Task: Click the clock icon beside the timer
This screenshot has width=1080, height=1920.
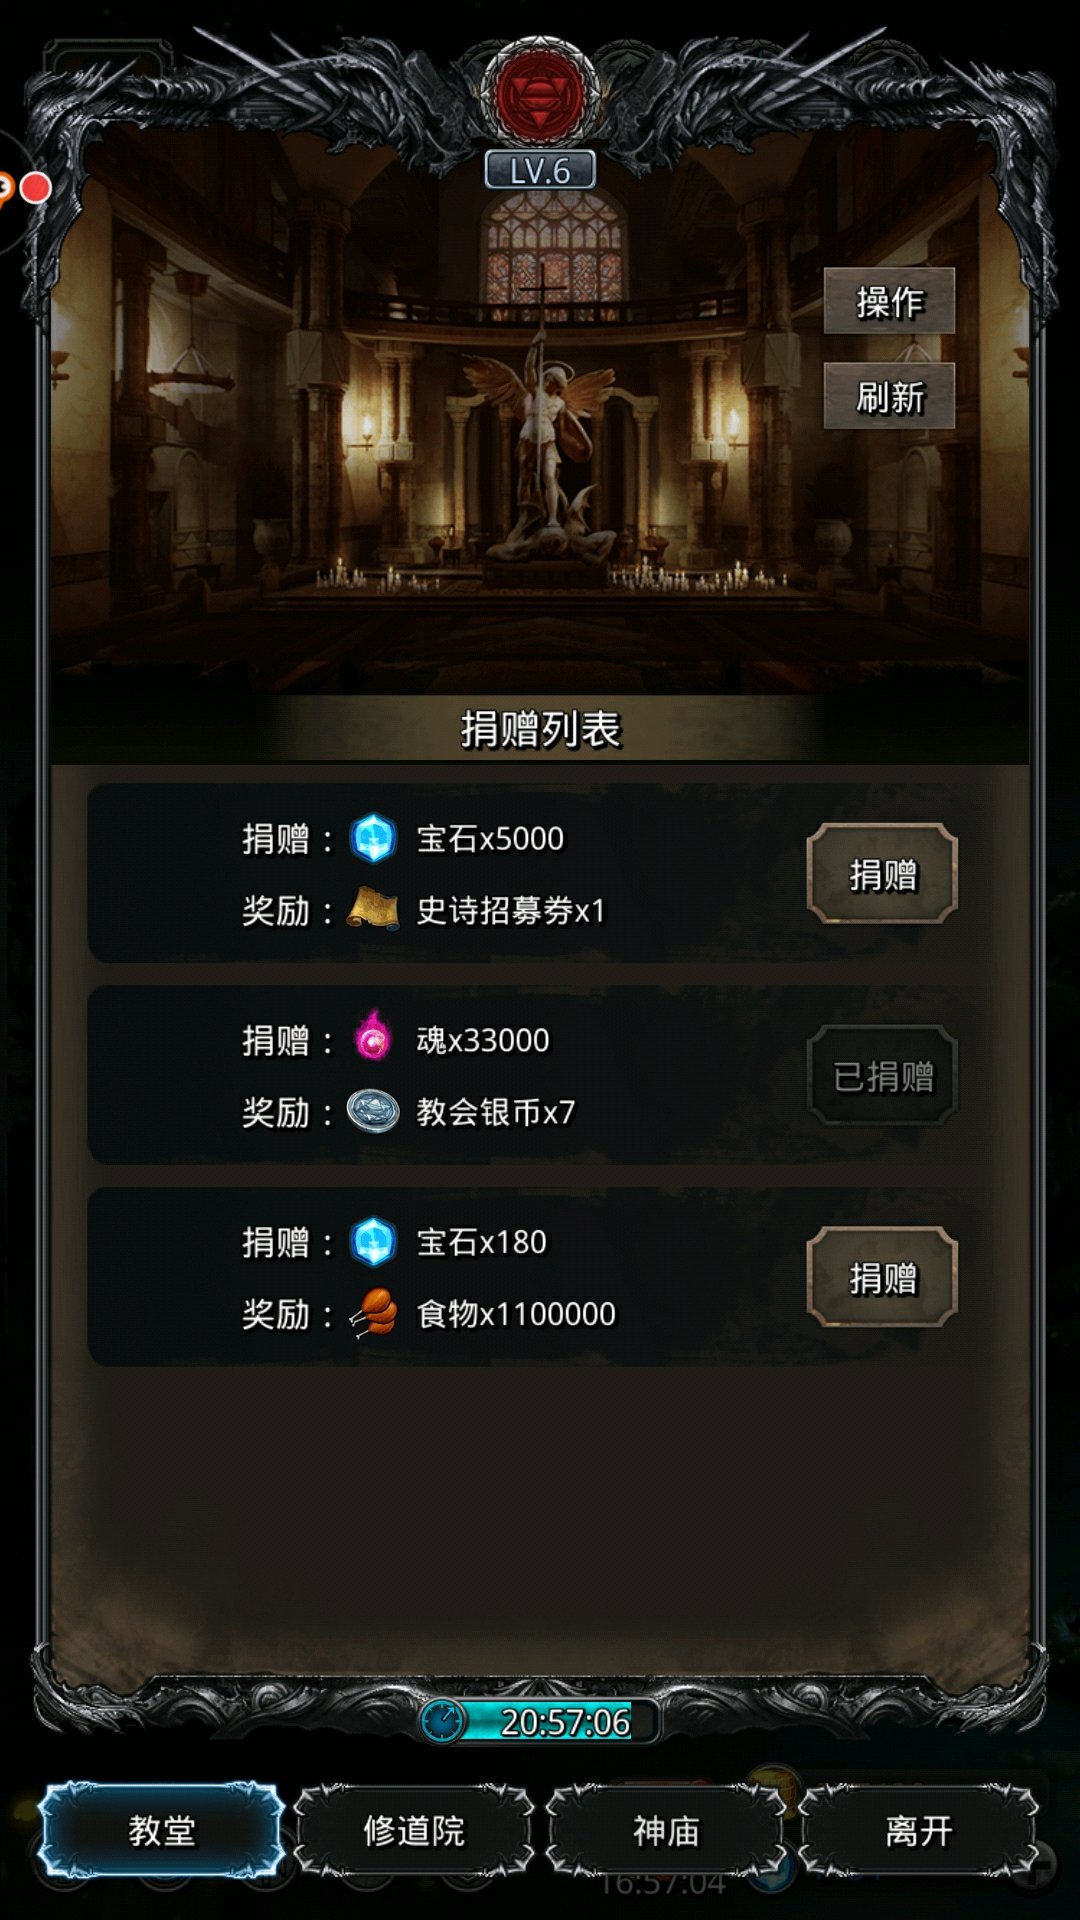Action: tap(441, 1721)
